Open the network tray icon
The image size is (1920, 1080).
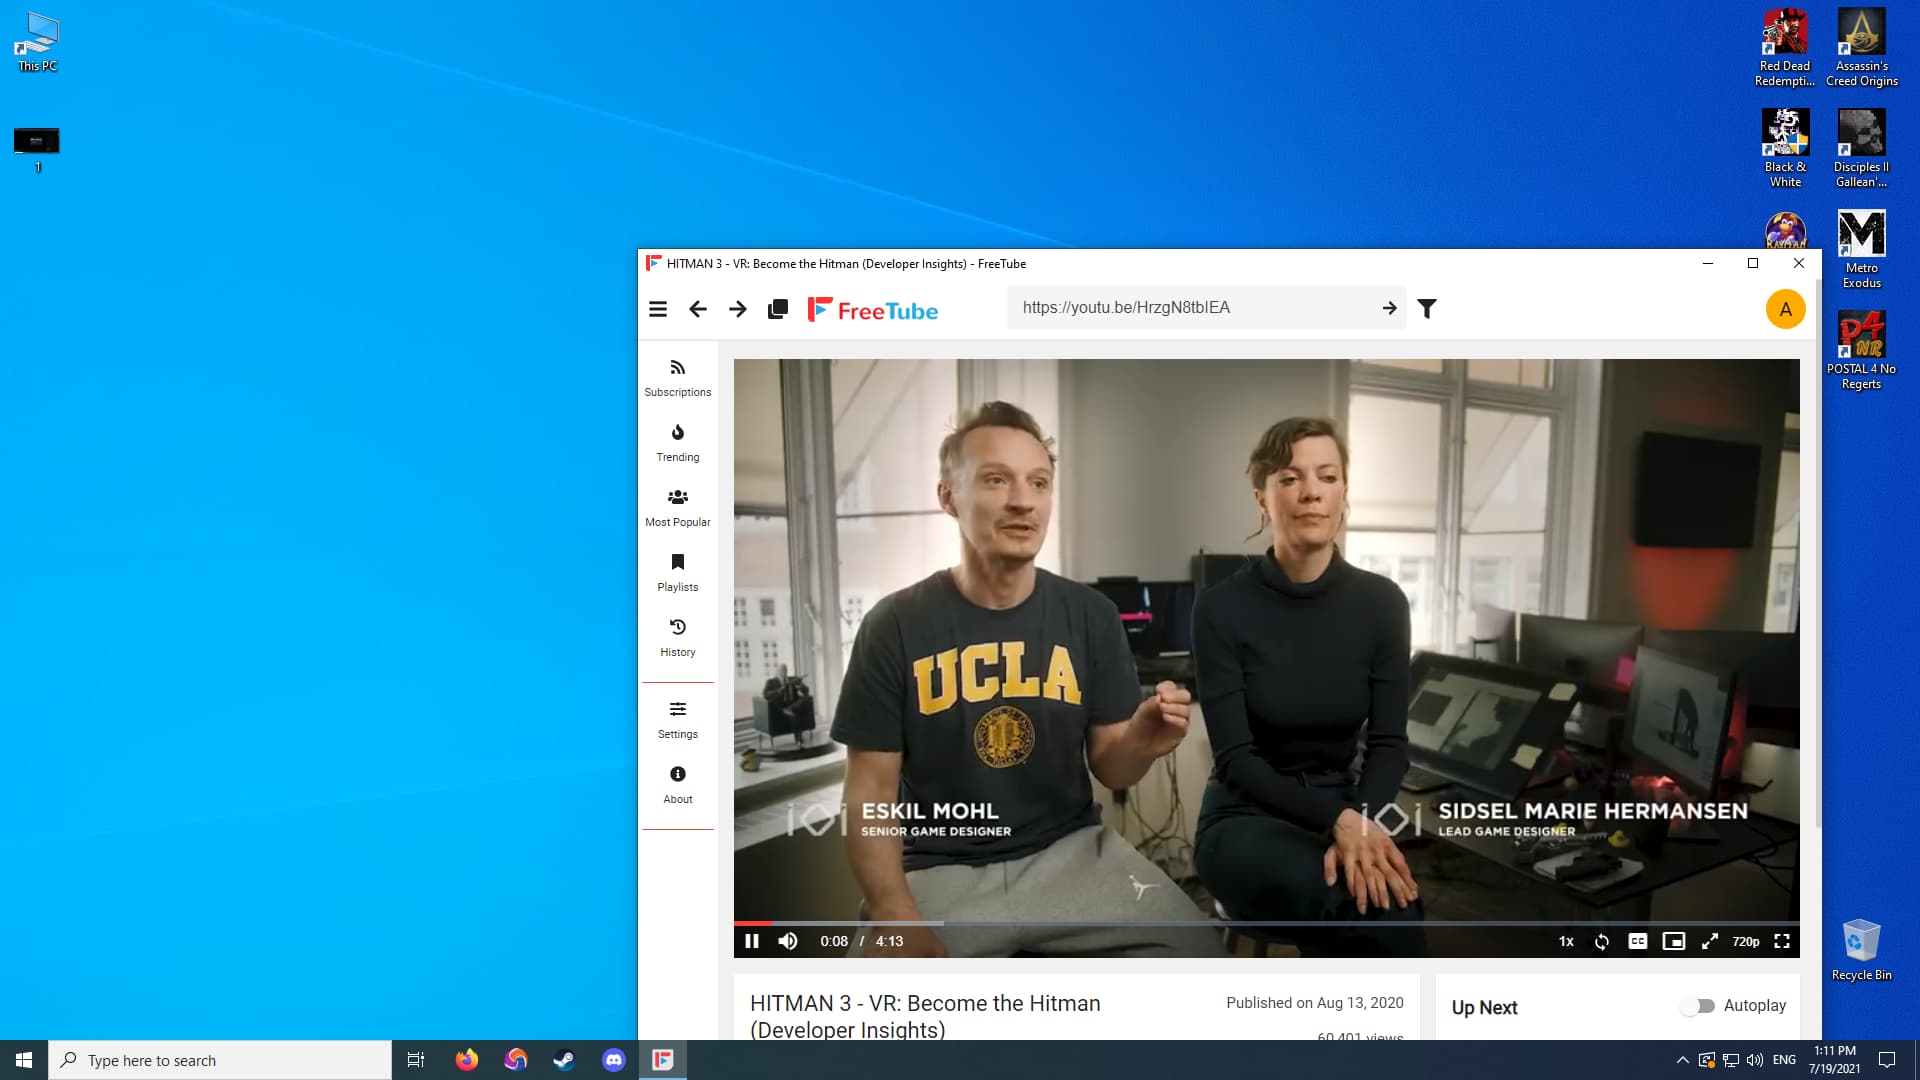[x=1731, y=1060]
